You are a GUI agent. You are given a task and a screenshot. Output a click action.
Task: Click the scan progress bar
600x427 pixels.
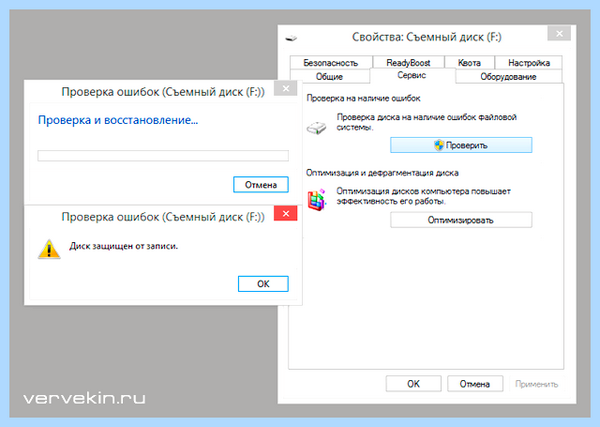coord(163,156)
